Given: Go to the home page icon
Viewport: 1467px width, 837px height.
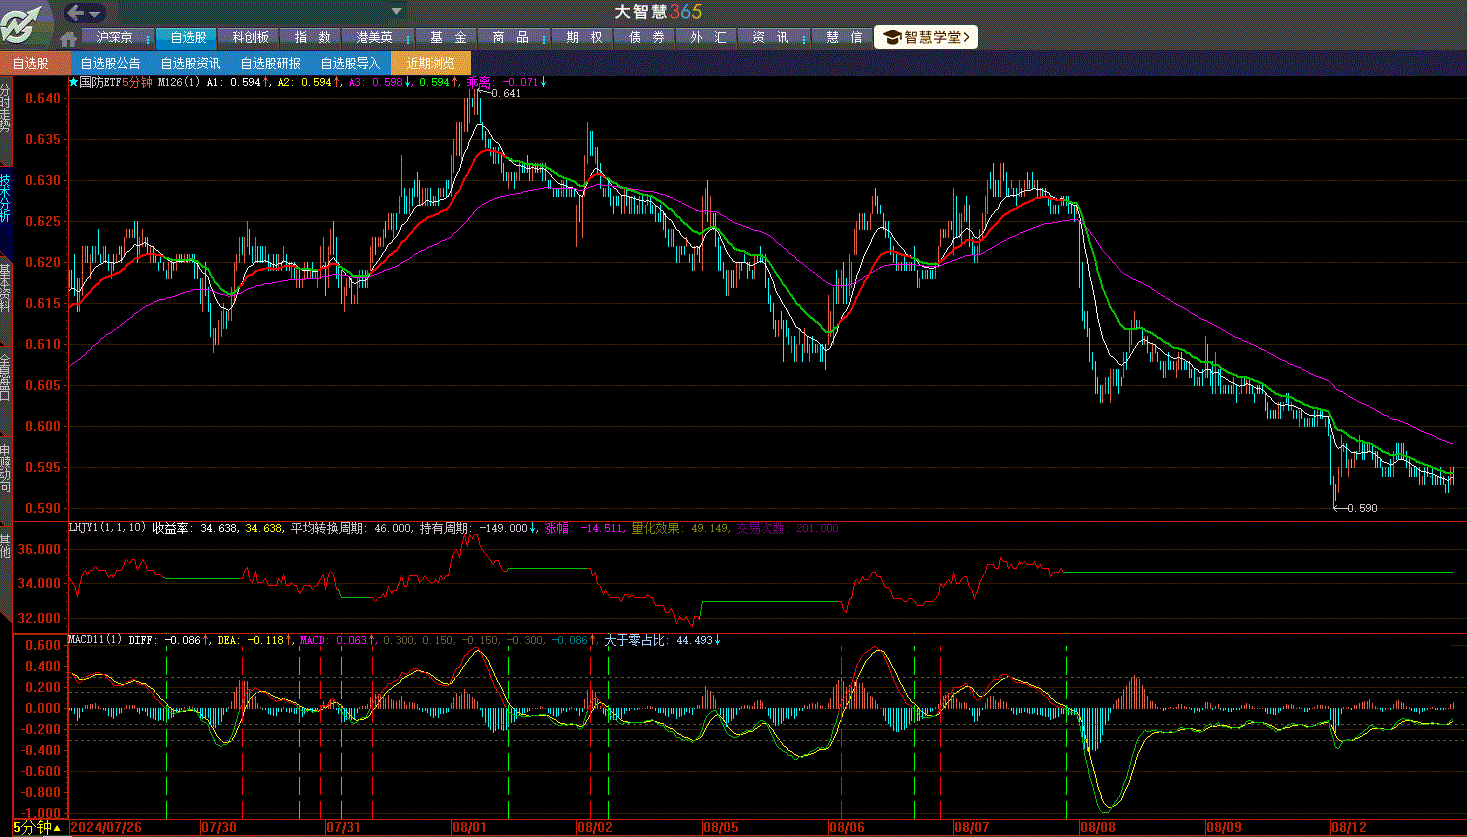Looking at the screenshot, I should [68, 39].
